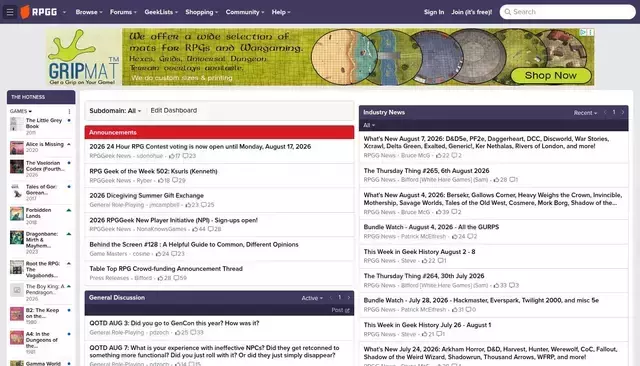Click Shop Now on Gripmat ad
Viewport: 640px width, 366px height.
pos(550,75)
